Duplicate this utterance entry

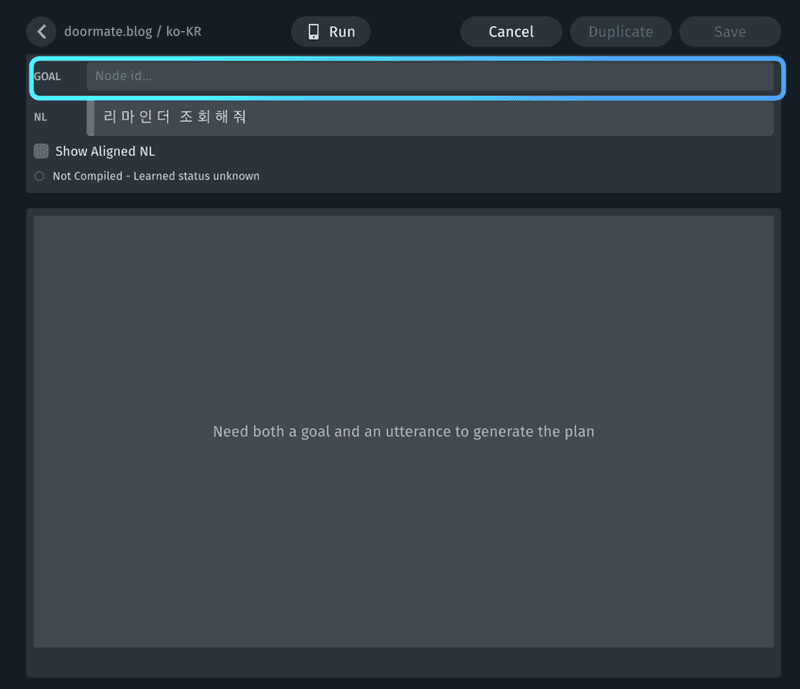[x=620, y=32]
